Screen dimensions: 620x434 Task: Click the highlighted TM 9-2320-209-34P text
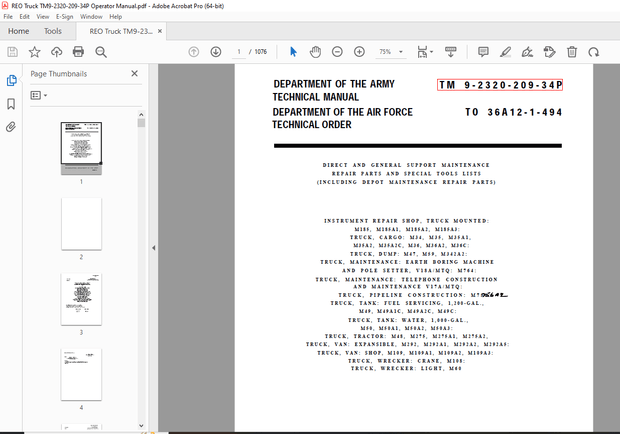coord(500,85)
